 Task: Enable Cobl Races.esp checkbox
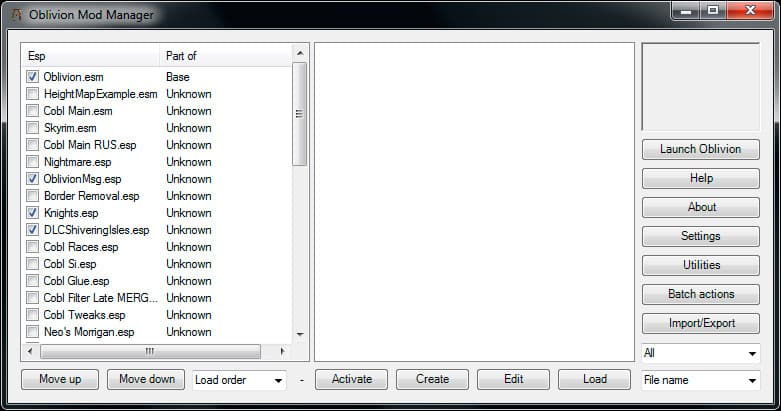(x=32, y=247)
